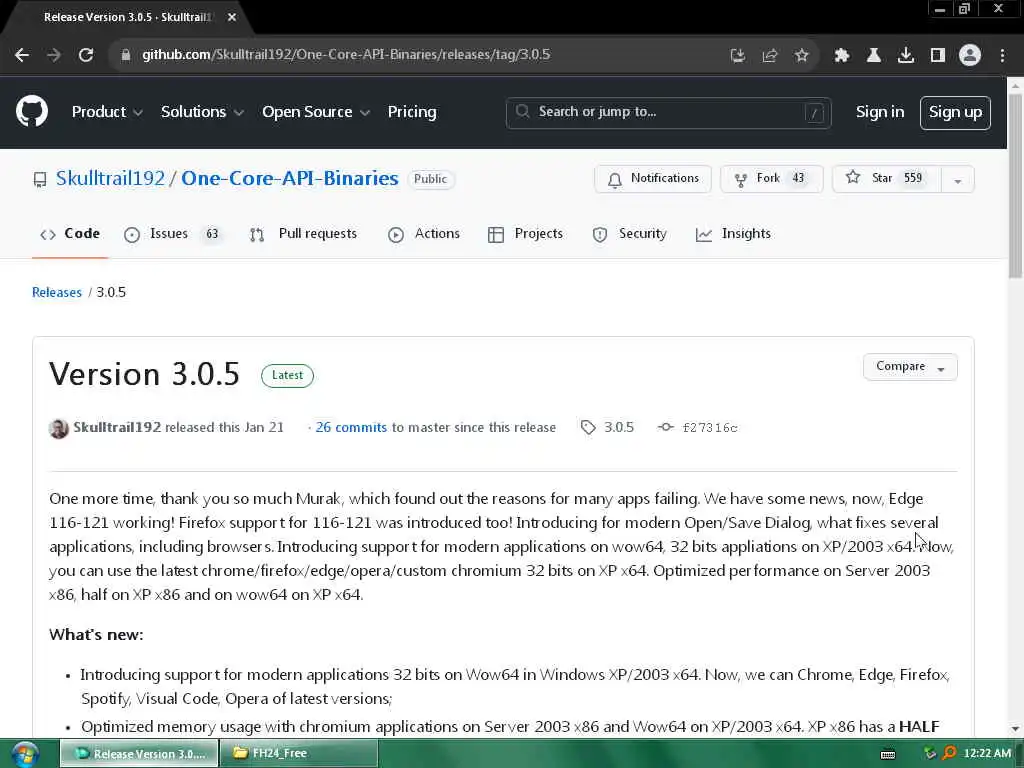This screenshot has height=768, width=1024.
Task: Fork the repository
Action: pos(771,178)
